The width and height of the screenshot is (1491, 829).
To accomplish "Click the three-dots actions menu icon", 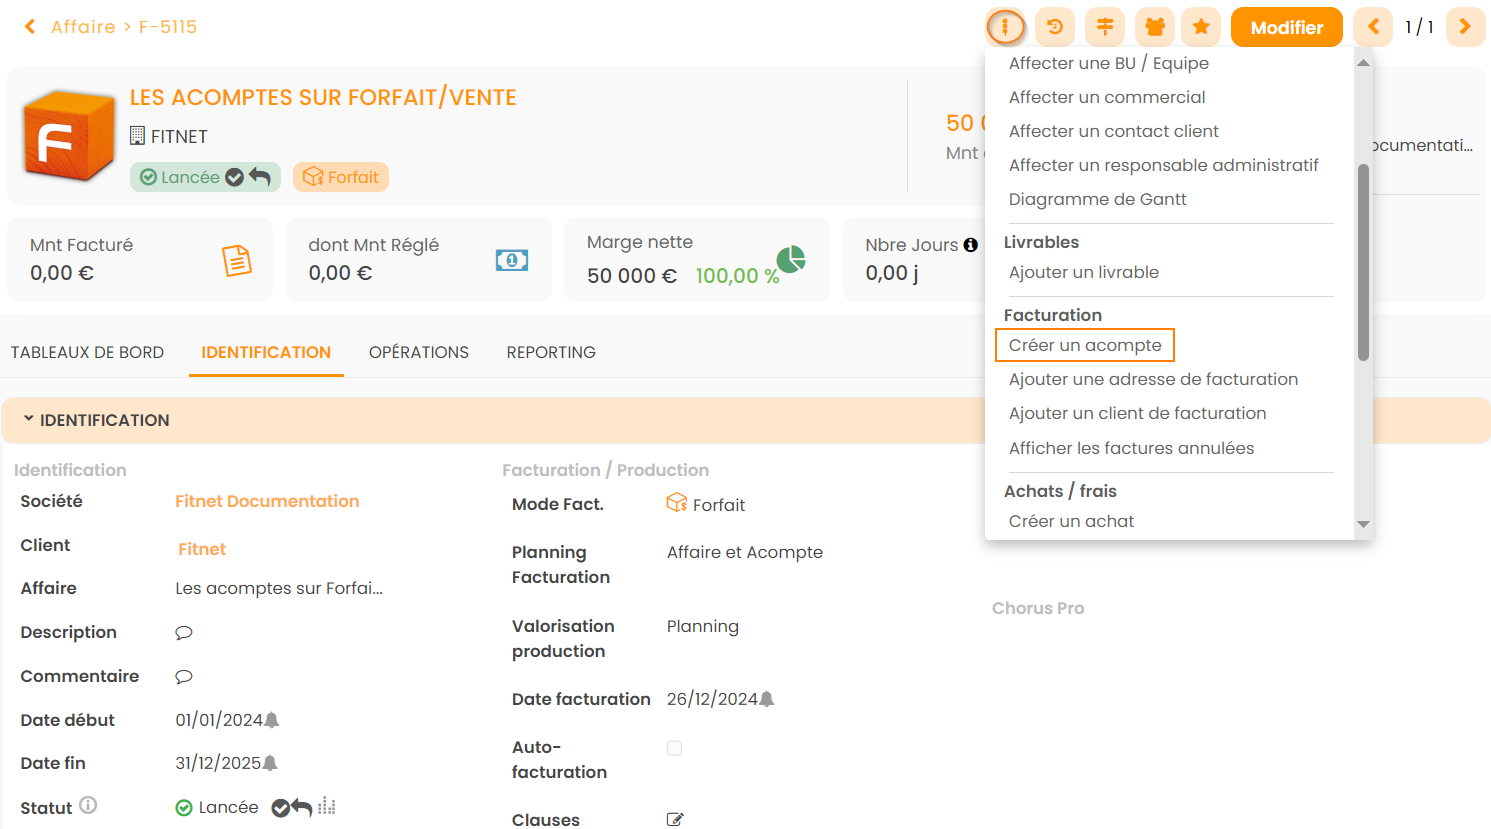I will (x=1005, y=27).
